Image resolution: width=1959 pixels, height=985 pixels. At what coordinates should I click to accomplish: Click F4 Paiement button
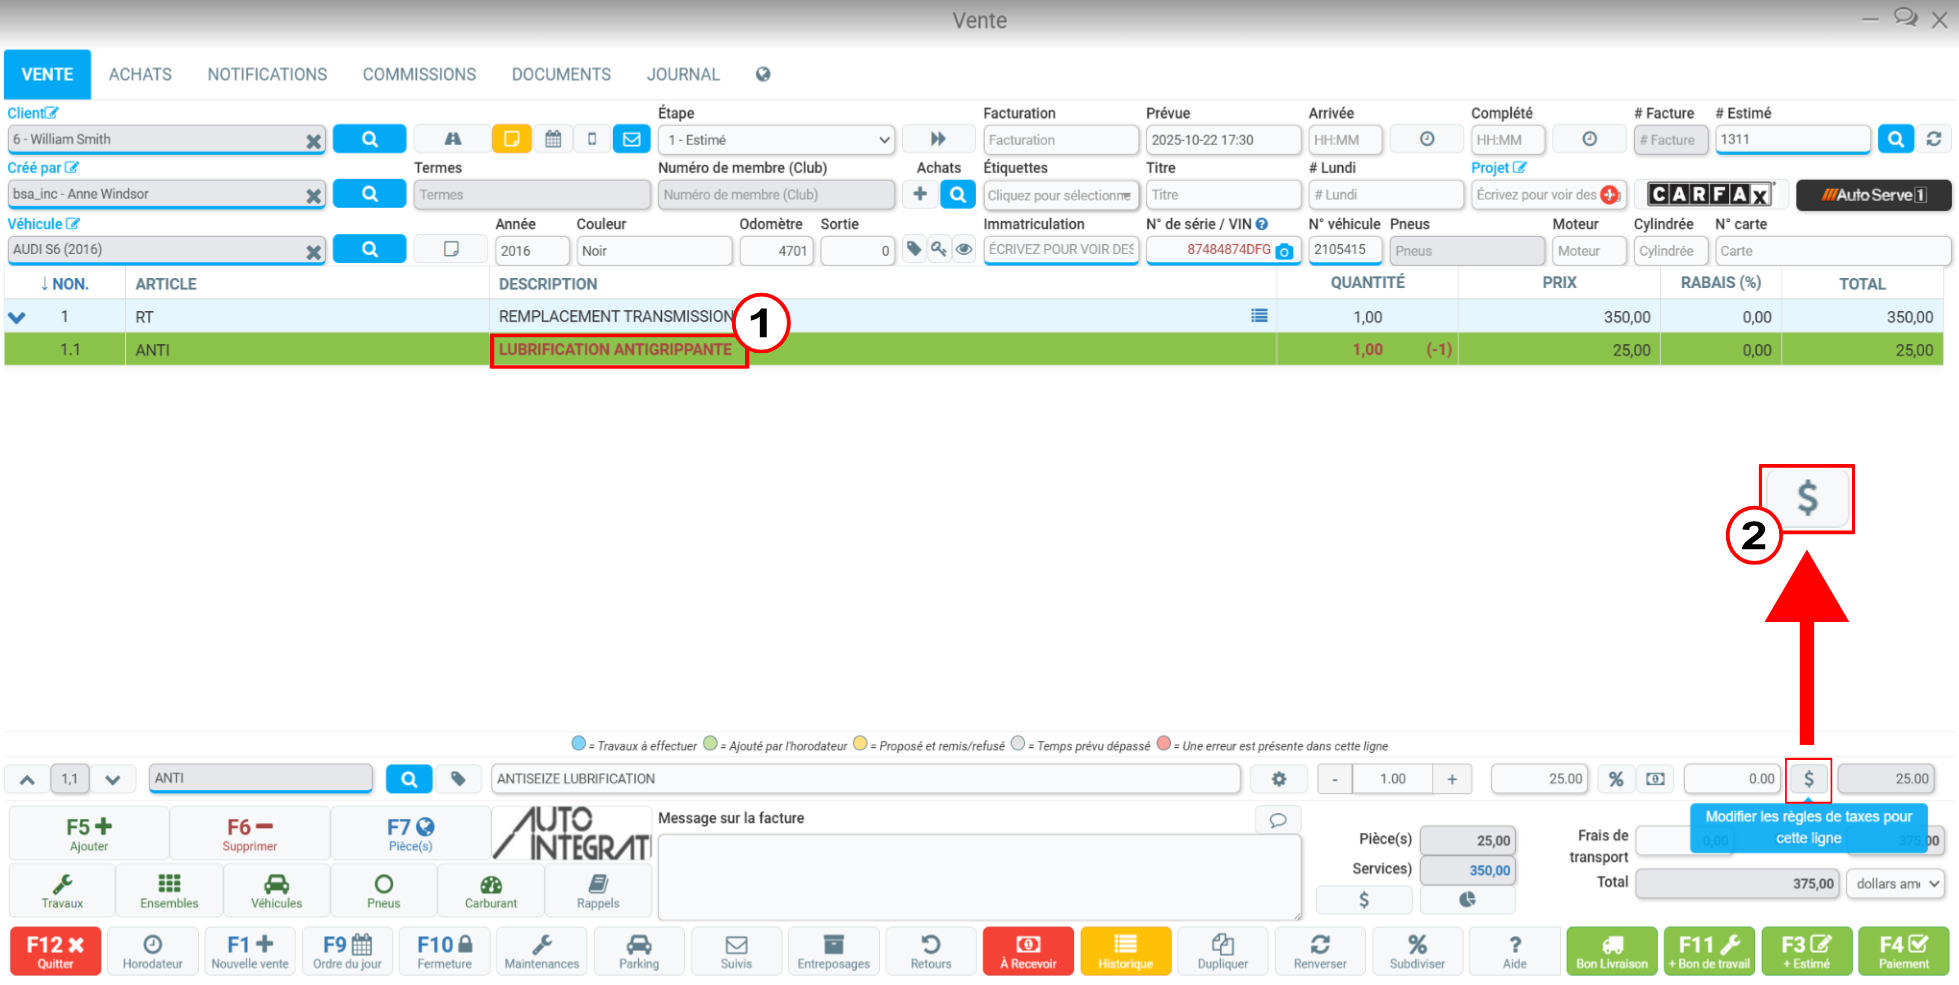[1903, 951]
